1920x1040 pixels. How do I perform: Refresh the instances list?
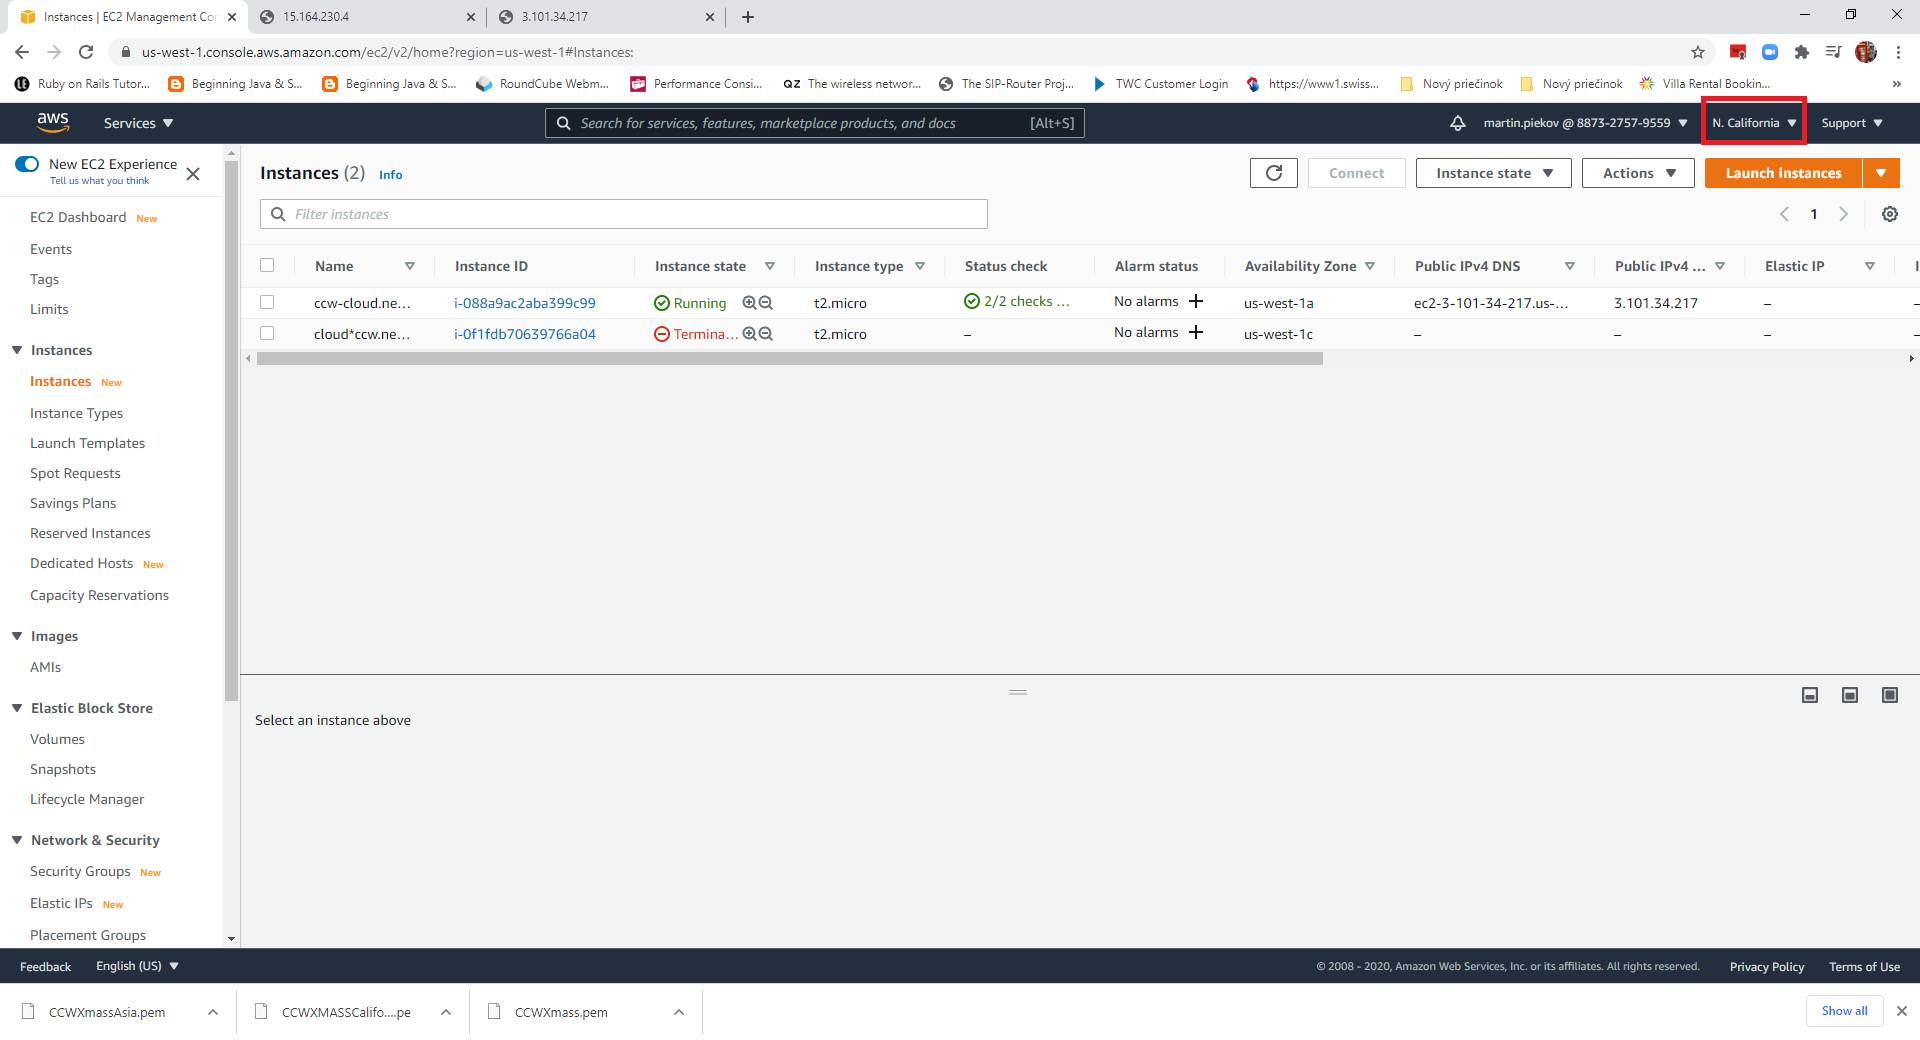[1274, 173]
